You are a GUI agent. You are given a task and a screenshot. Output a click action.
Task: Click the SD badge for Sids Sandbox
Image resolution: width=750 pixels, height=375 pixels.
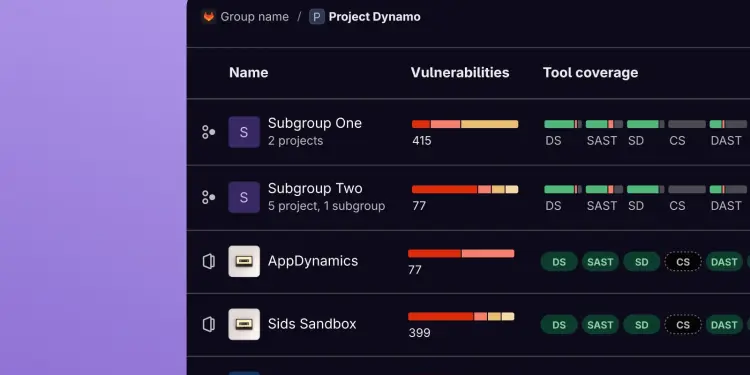click(641, 325)
